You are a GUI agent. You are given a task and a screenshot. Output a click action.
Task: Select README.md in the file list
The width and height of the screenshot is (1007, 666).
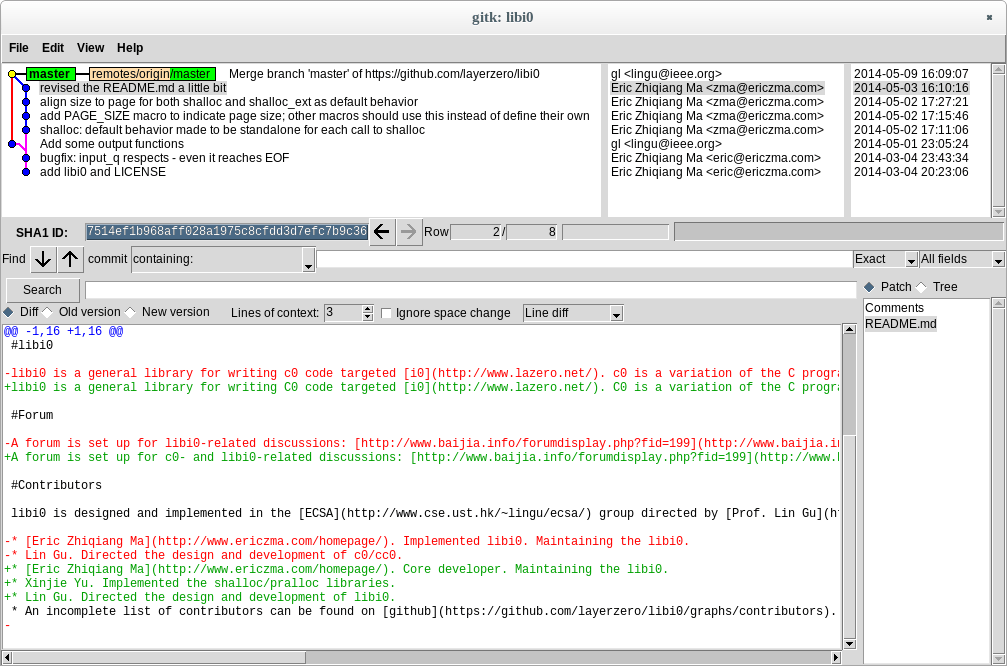click(x=900, y=324)
